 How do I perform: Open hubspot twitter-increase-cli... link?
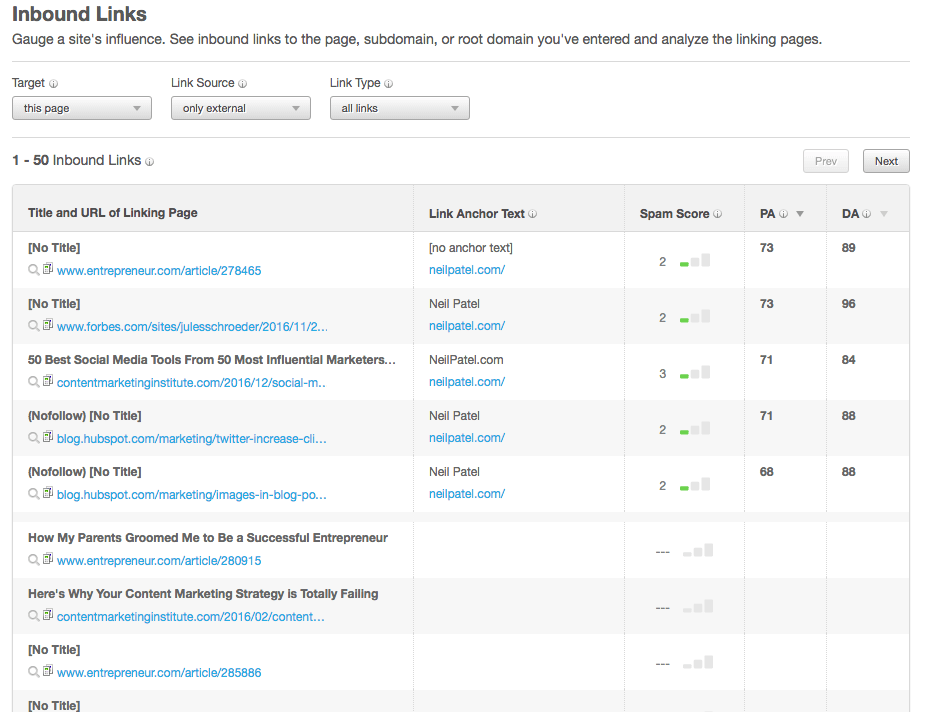(x=191, y=439)
